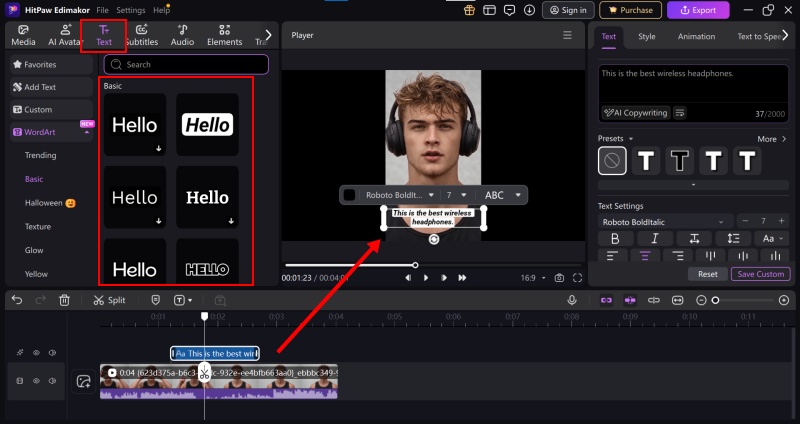800x424 pixels.
Task: Click the Export button
Action: pyautogui.click(x=698, y=10)
